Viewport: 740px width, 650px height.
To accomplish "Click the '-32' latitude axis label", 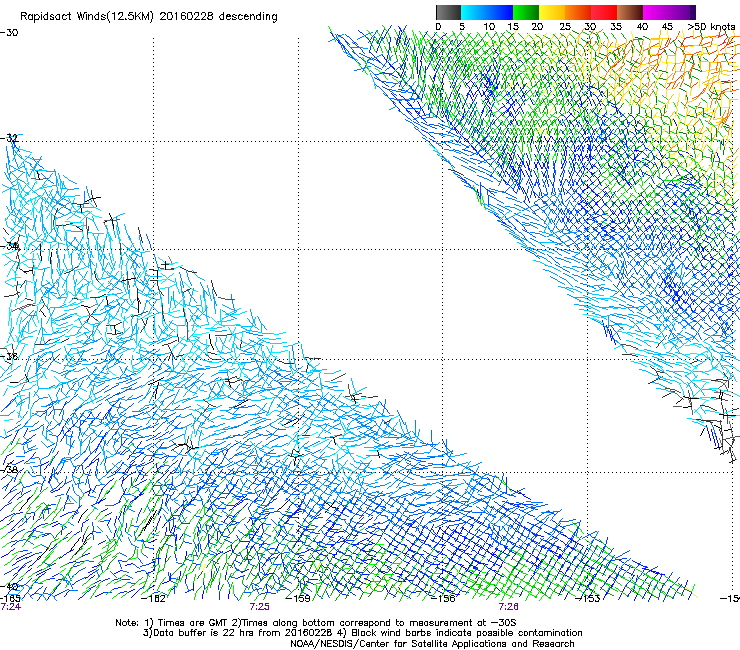I will (9, 138).
